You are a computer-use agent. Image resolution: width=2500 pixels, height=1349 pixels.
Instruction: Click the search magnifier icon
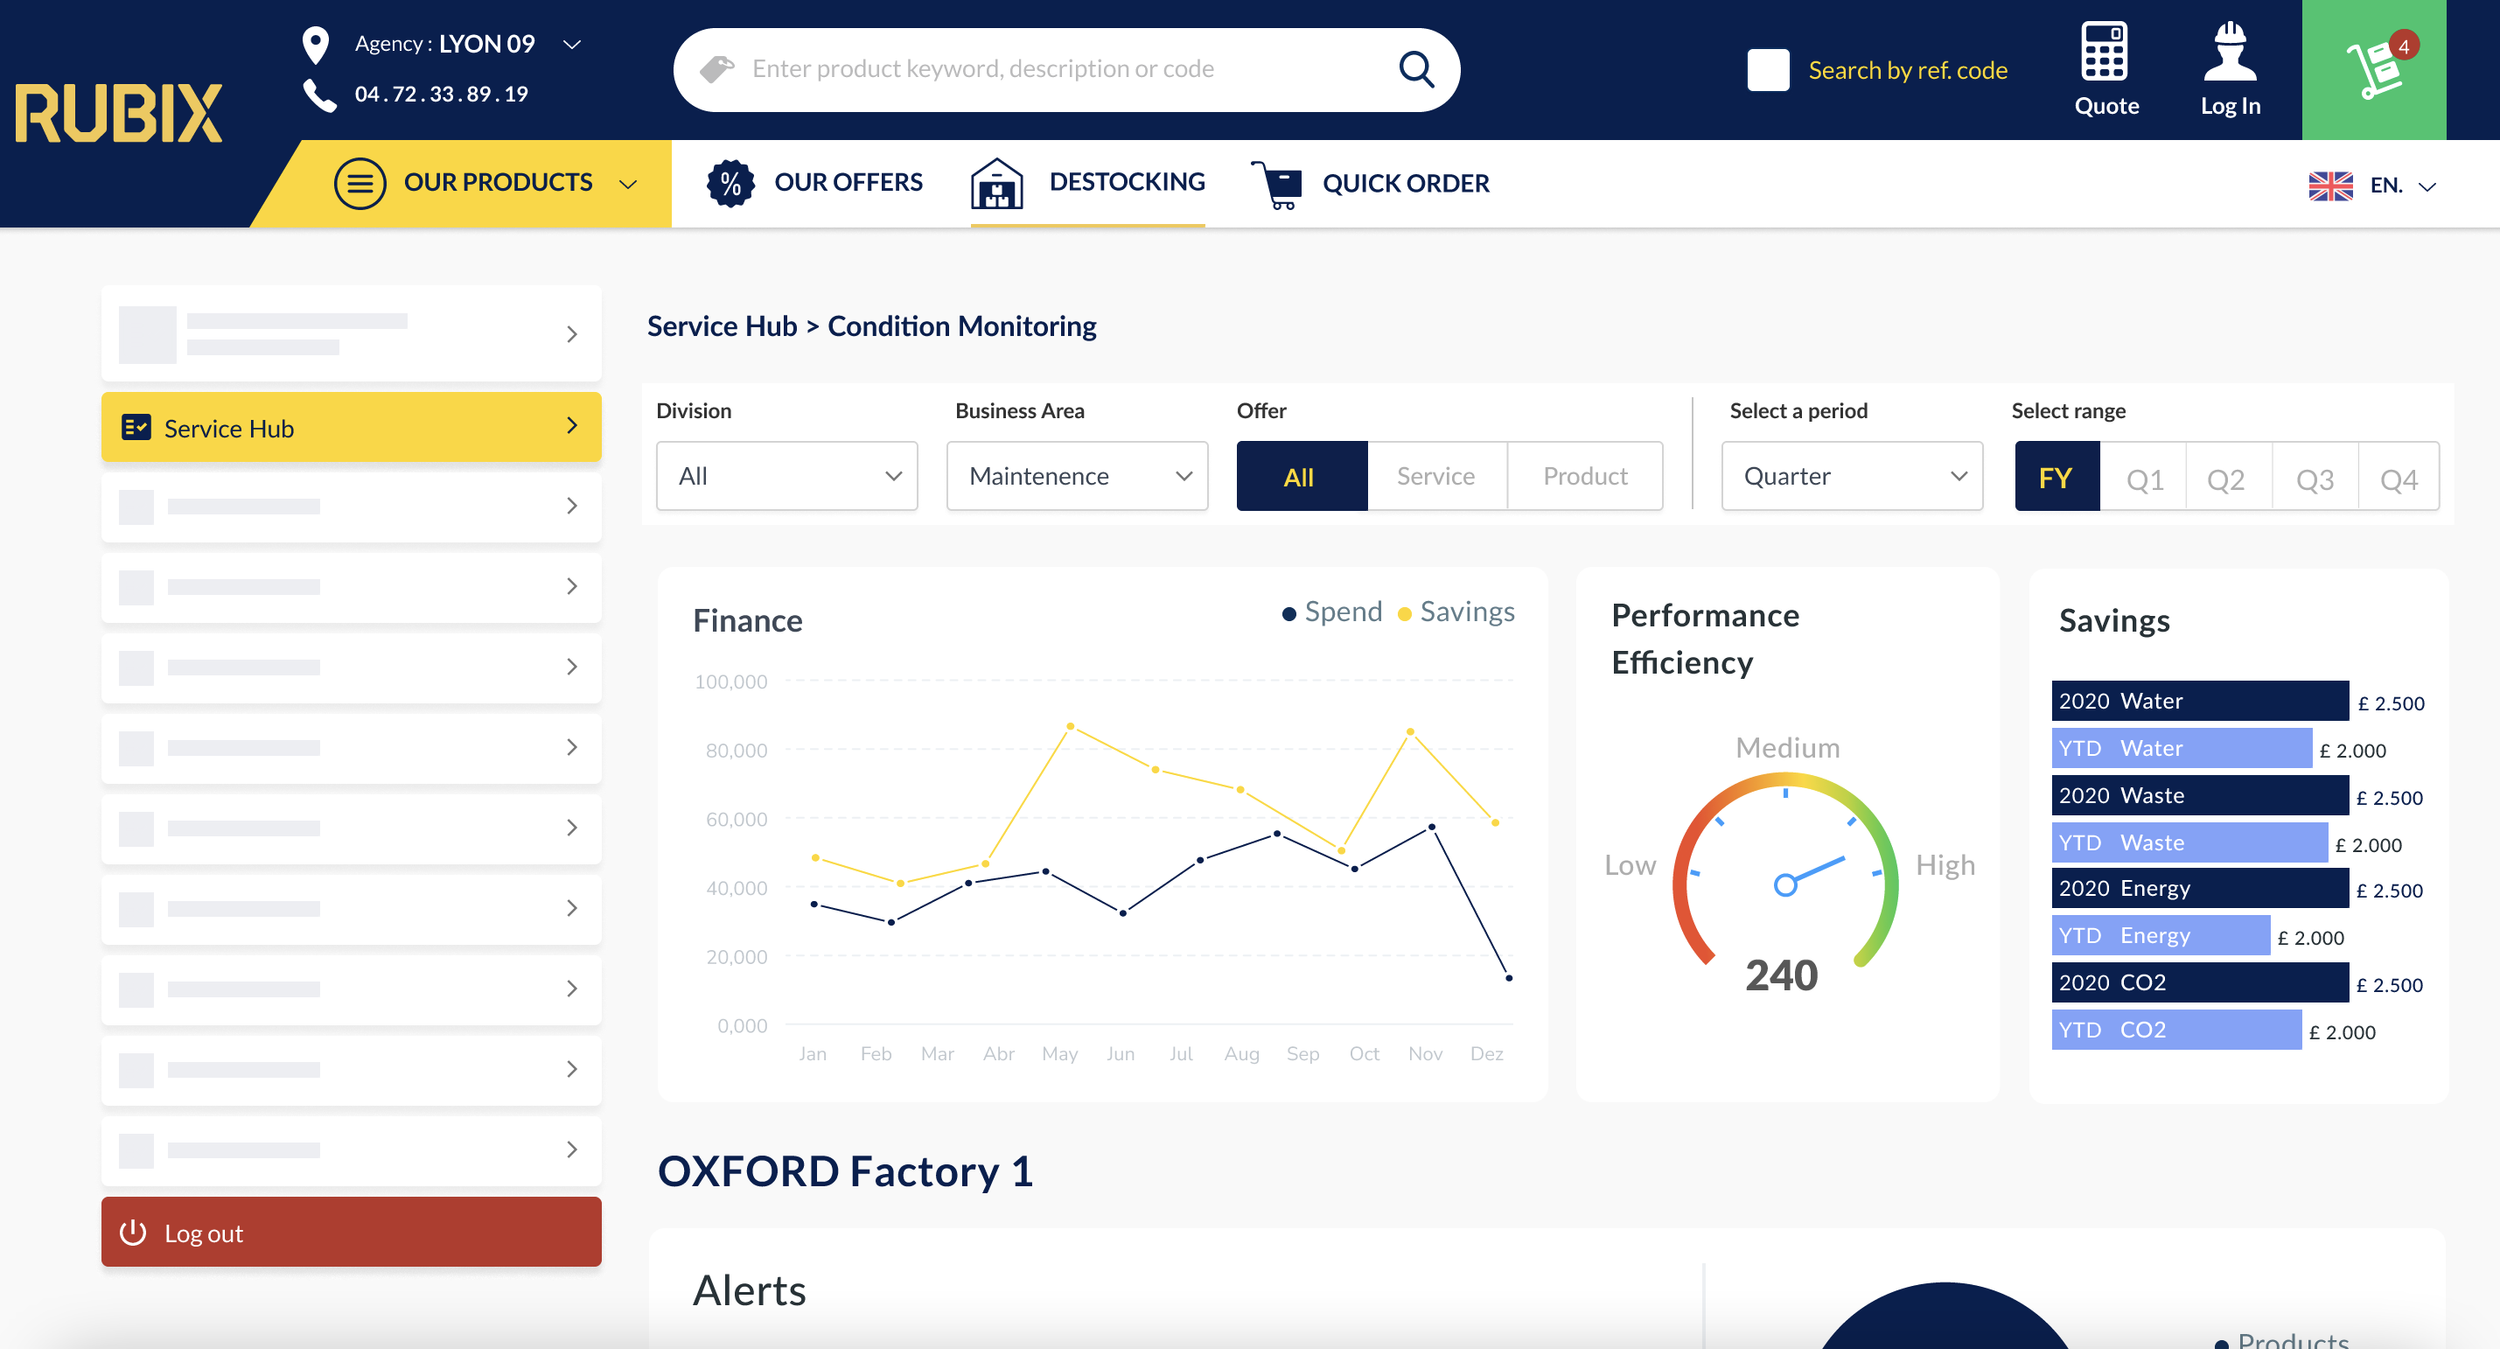coord(1416,70)
